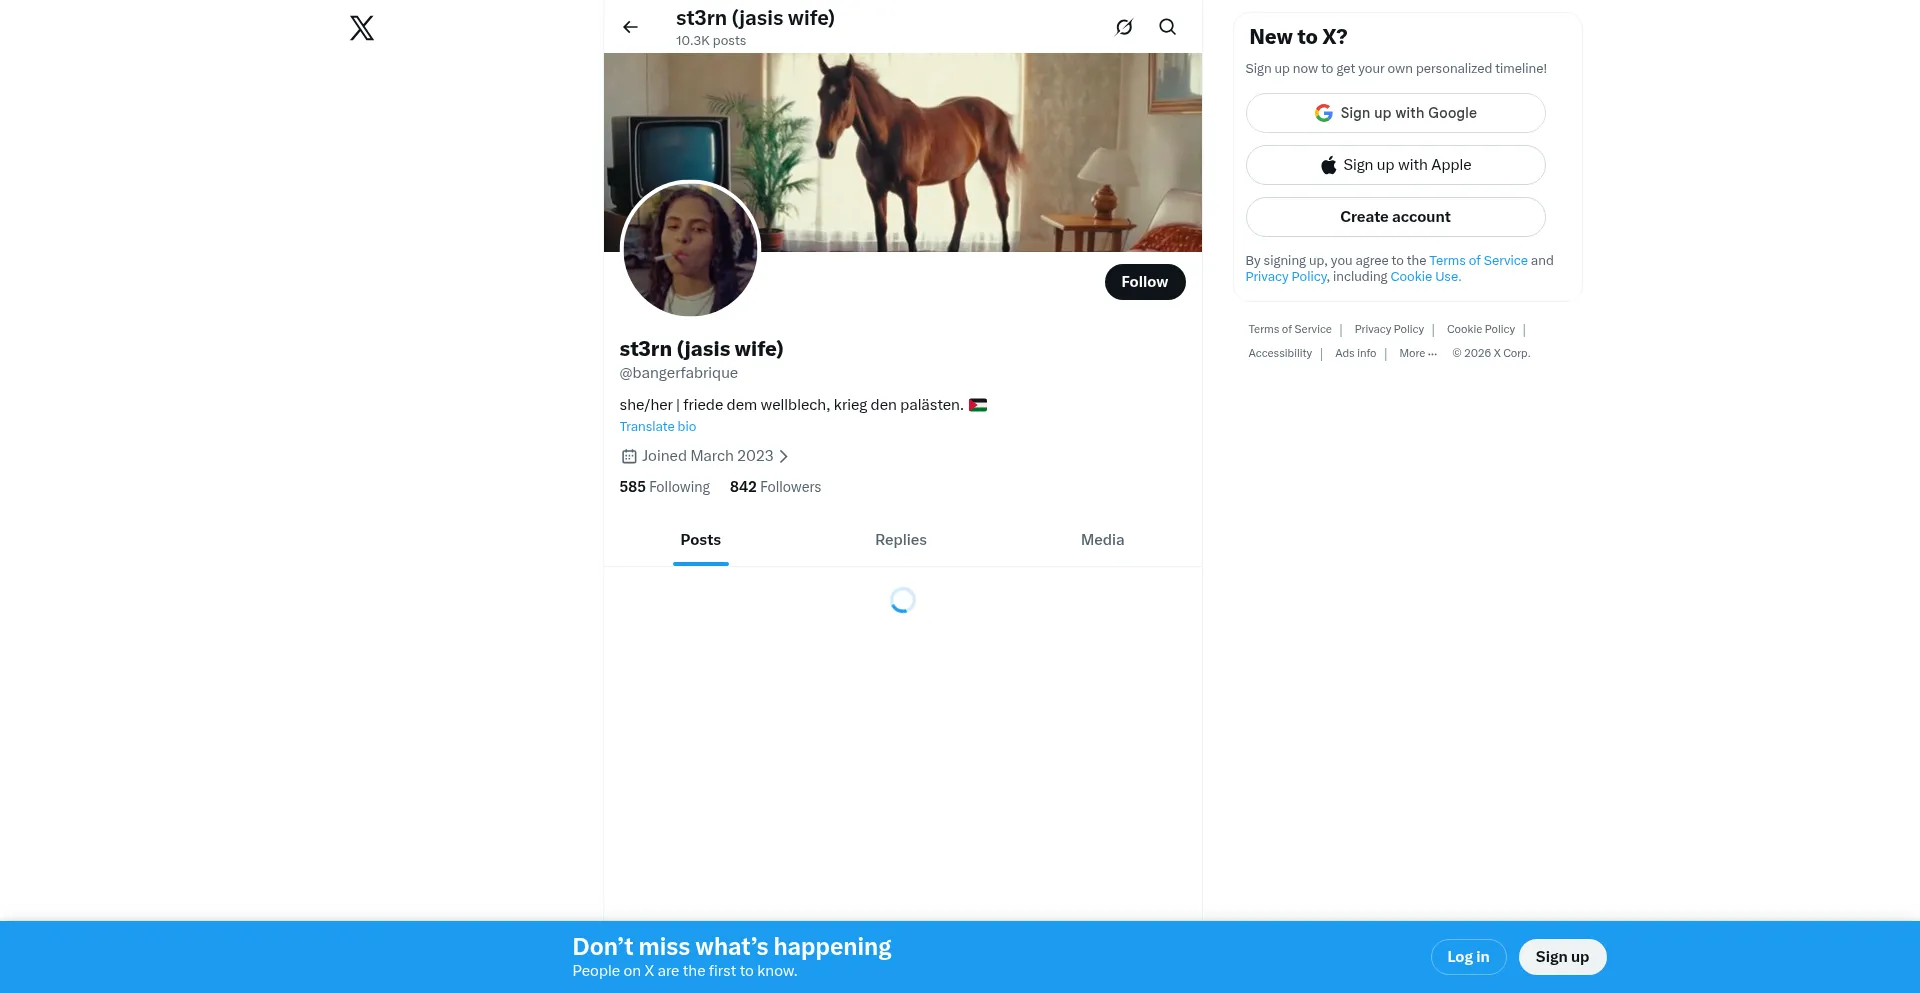Viewport: 1920px width, 993px height.
Task: Switch to the Replies tab
Action: (x=901, y=540)
